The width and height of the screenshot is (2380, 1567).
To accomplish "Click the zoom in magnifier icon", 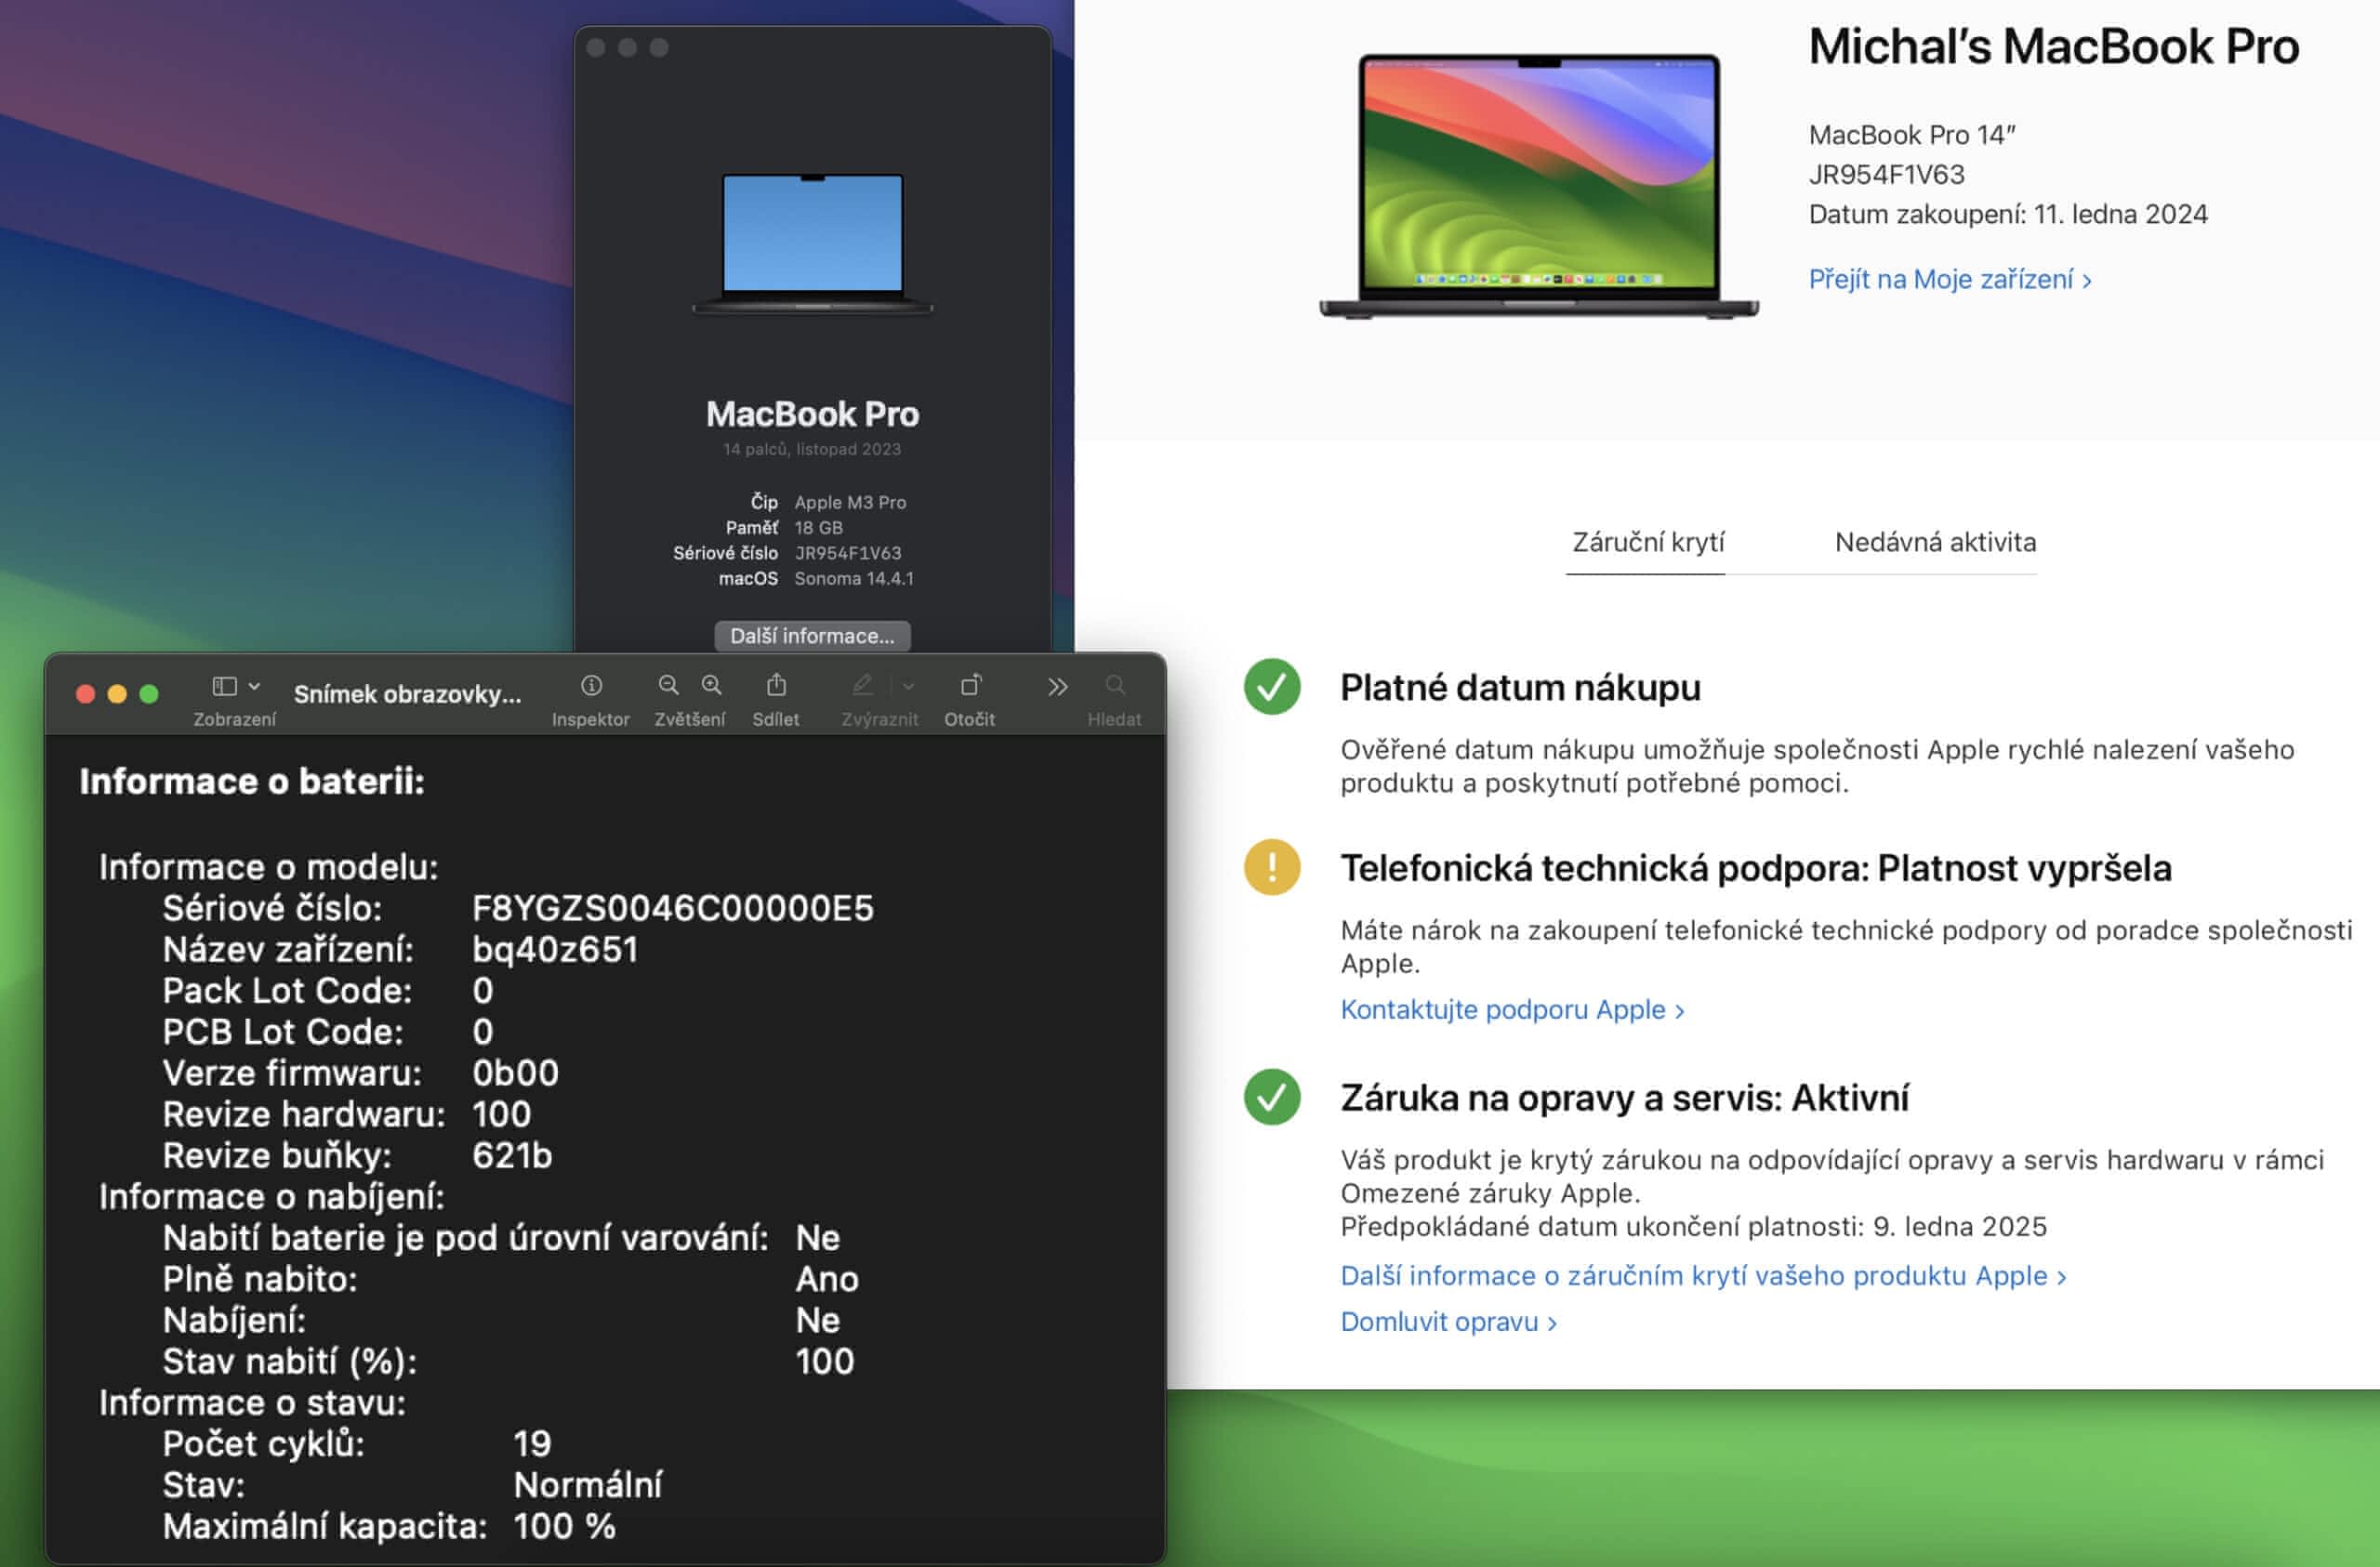I will point(711,685).
